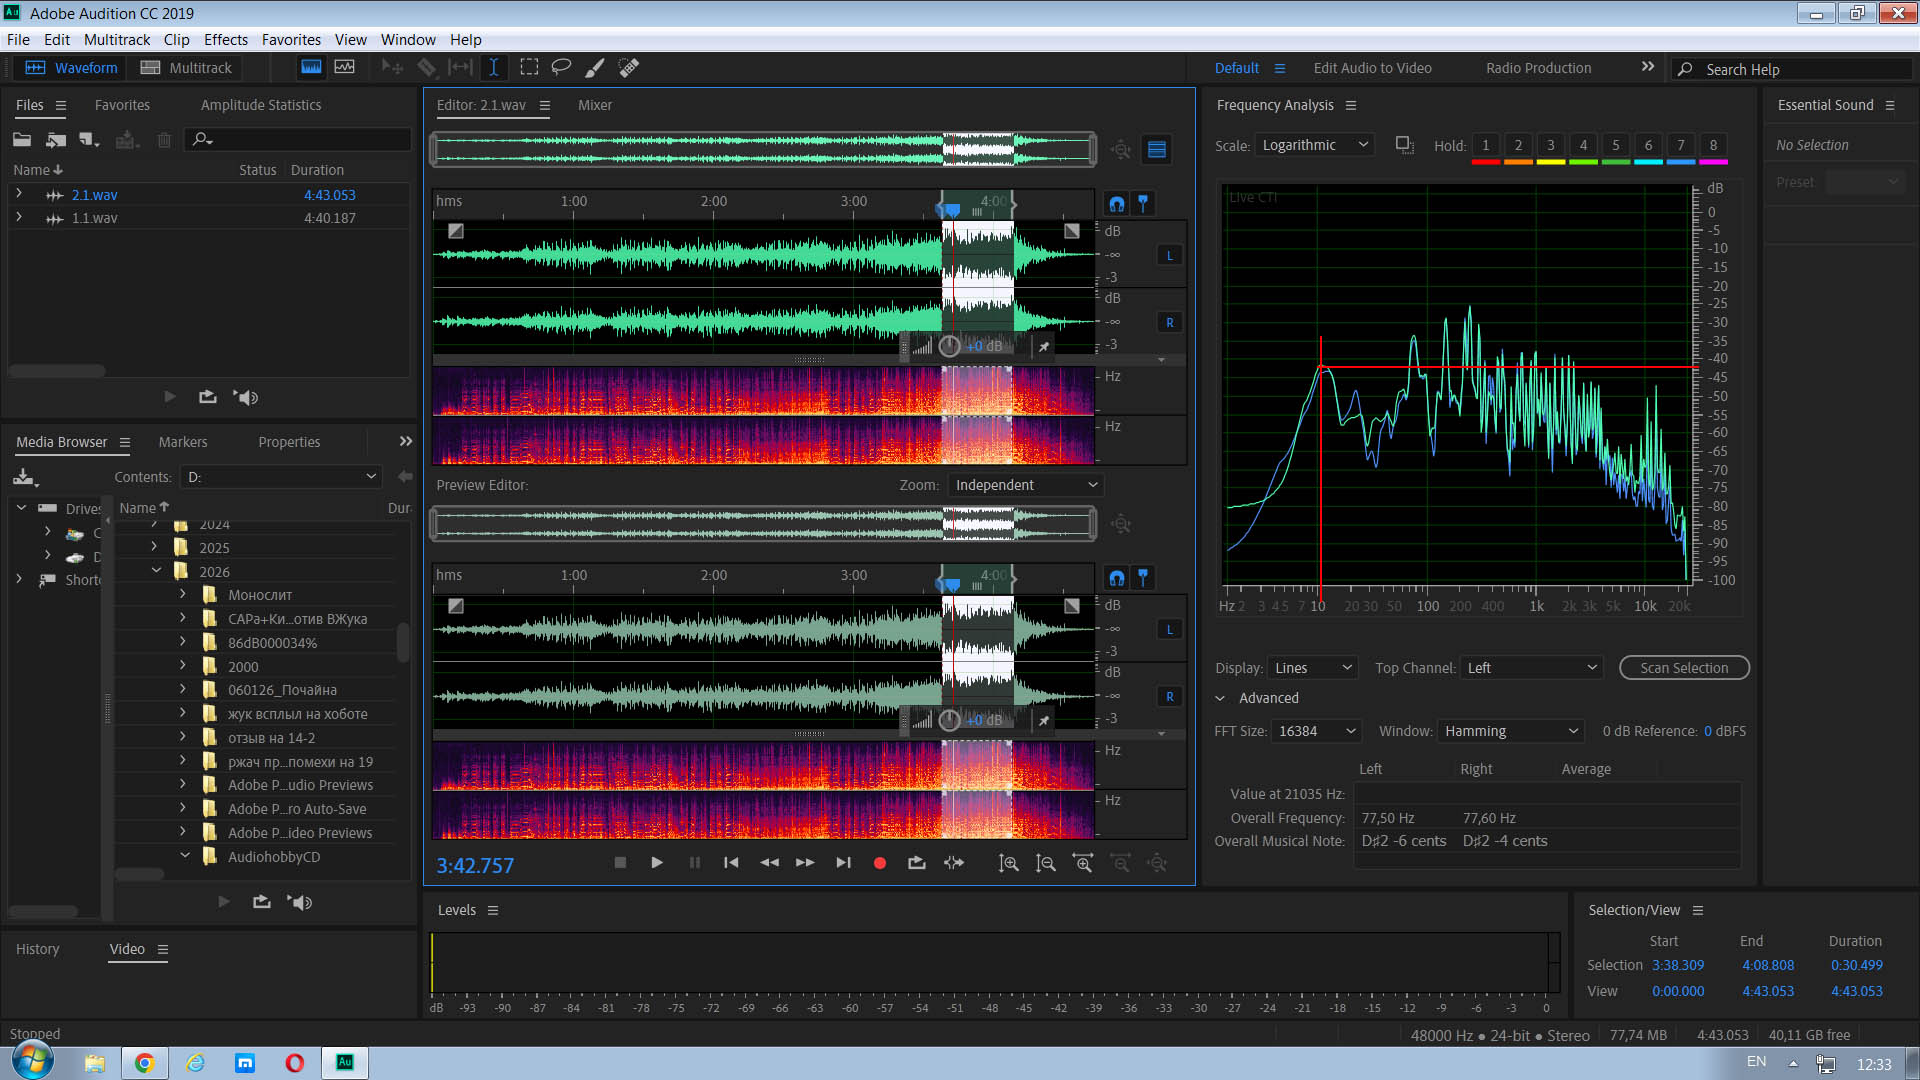Open the Scale Logarithmic dropdown
The image size is (1920, 1080).
(x=1315, y=145)
